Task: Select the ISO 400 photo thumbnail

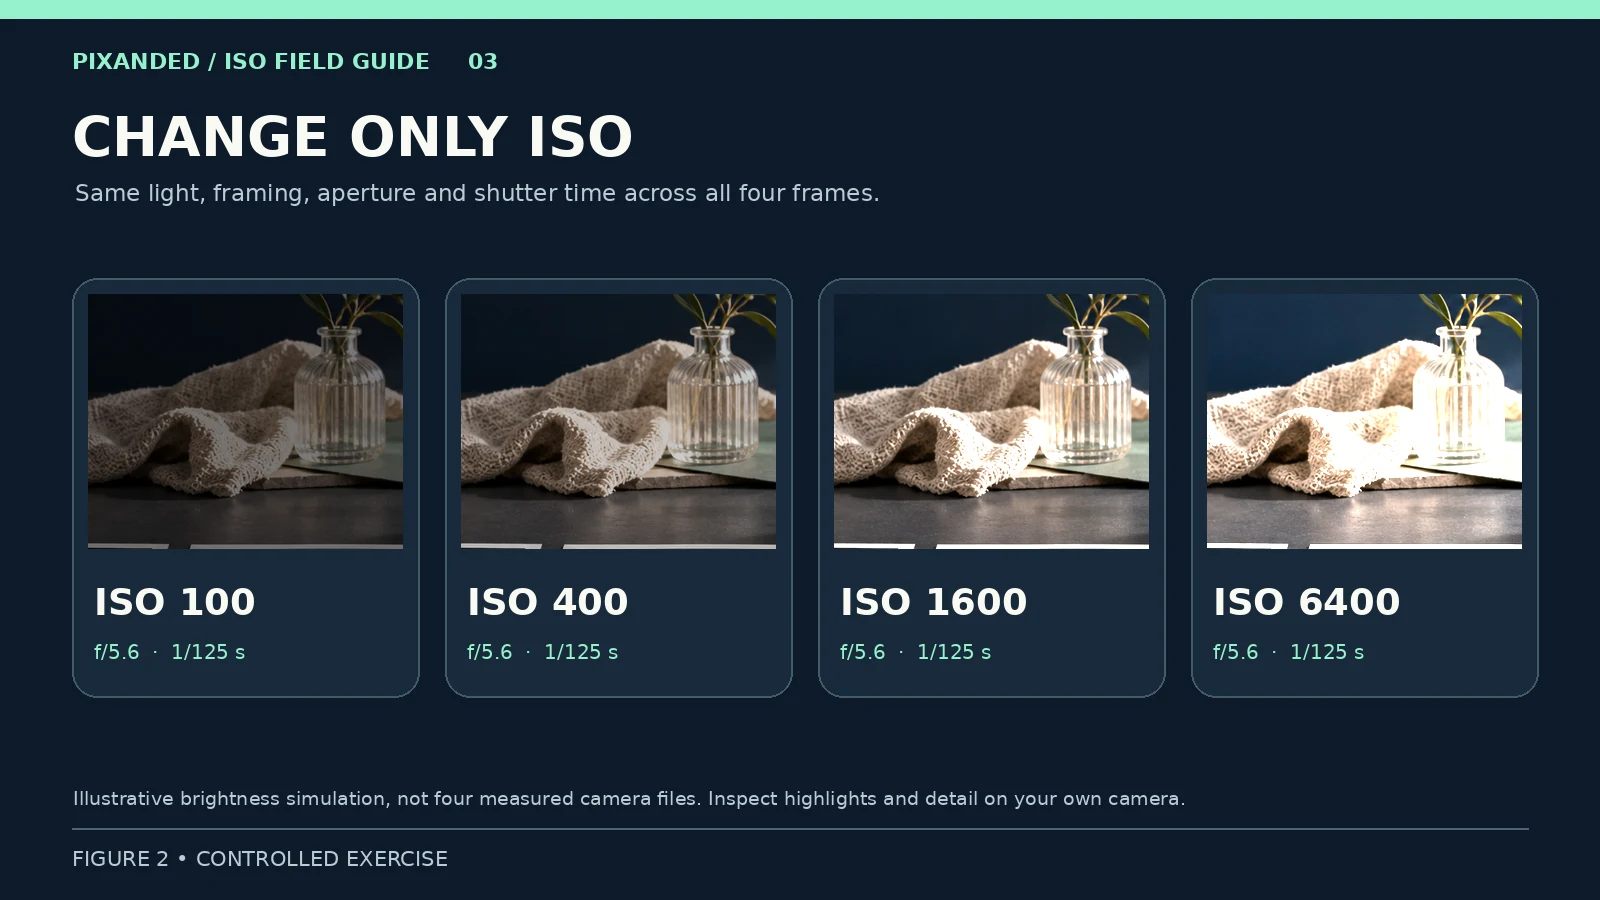Action: pyautogui.click(x=618, y=421)
